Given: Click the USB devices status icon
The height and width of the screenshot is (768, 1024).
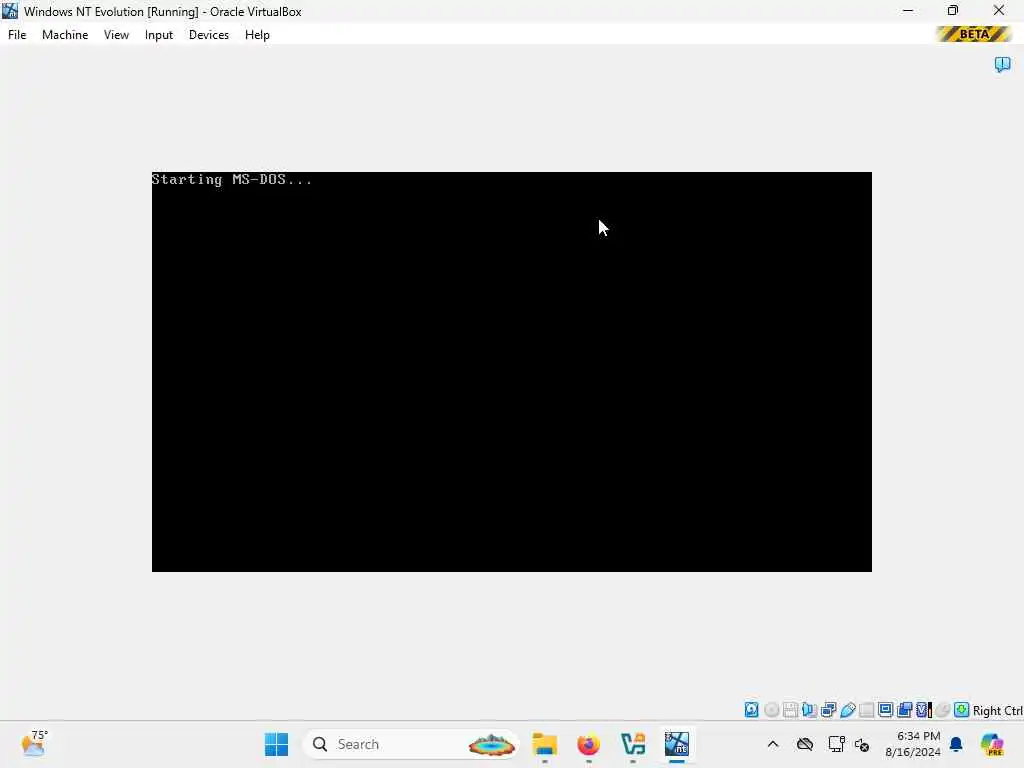Looking at the screenshot, I should click(x=848, y=710).
